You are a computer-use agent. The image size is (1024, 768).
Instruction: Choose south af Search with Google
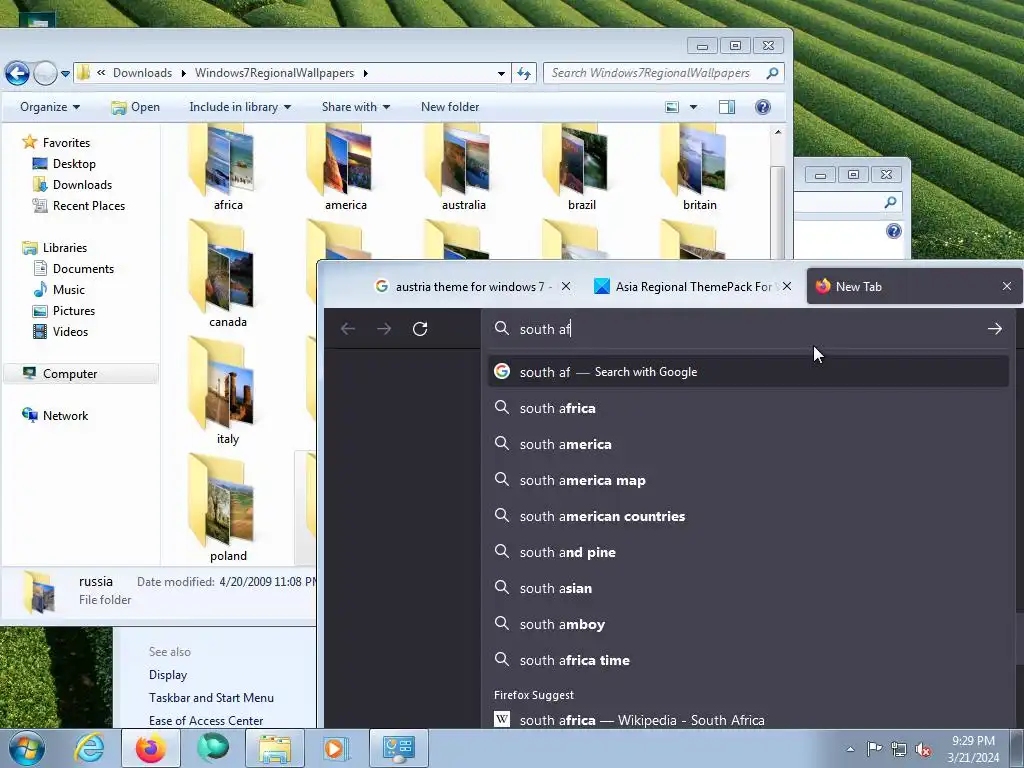(x=748, y=372)
